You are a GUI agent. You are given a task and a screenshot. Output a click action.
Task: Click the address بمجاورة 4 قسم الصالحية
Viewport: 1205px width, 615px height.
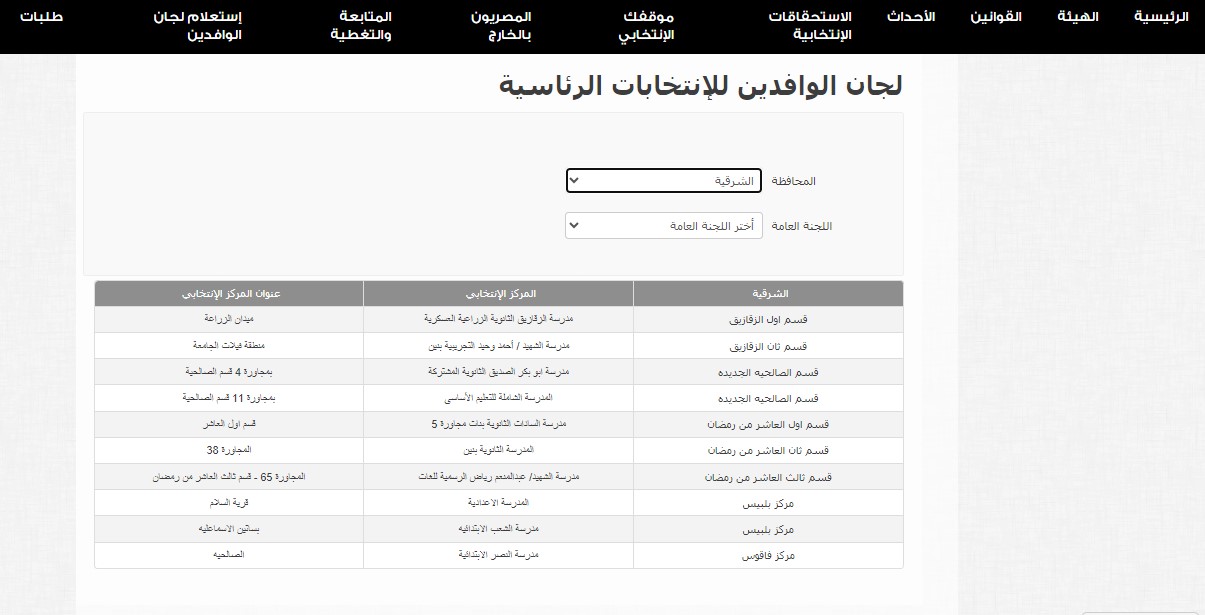tap(229, 371)
